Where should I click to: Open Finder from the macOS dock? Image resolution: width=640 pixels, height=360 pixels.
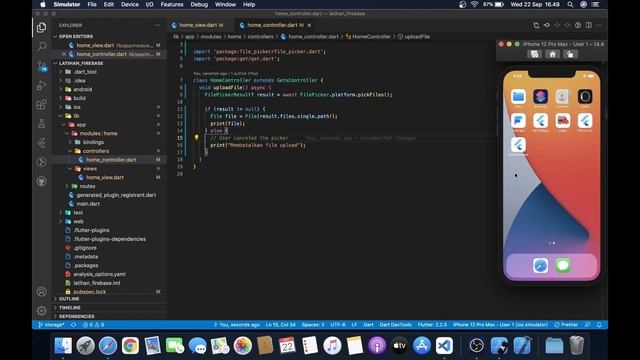tap(63, 346)
